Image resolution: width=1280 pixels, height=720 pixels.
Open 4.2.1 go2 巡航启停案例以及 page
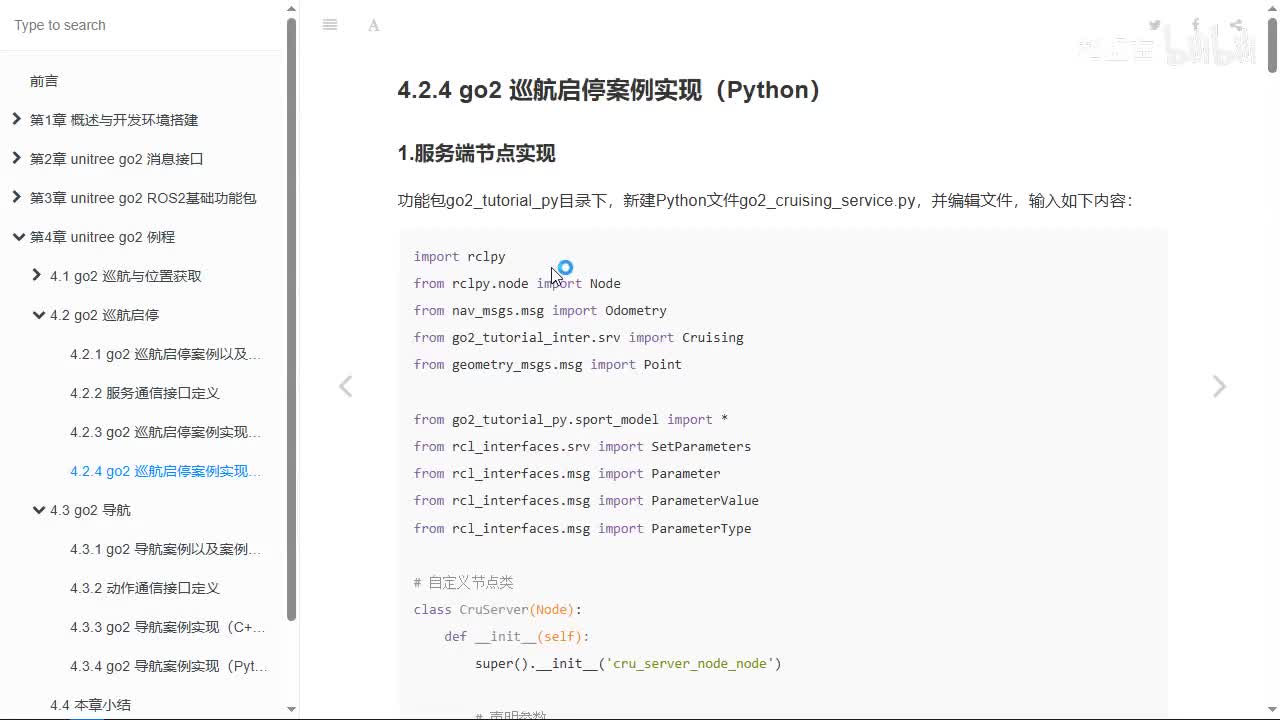[166, 354]
